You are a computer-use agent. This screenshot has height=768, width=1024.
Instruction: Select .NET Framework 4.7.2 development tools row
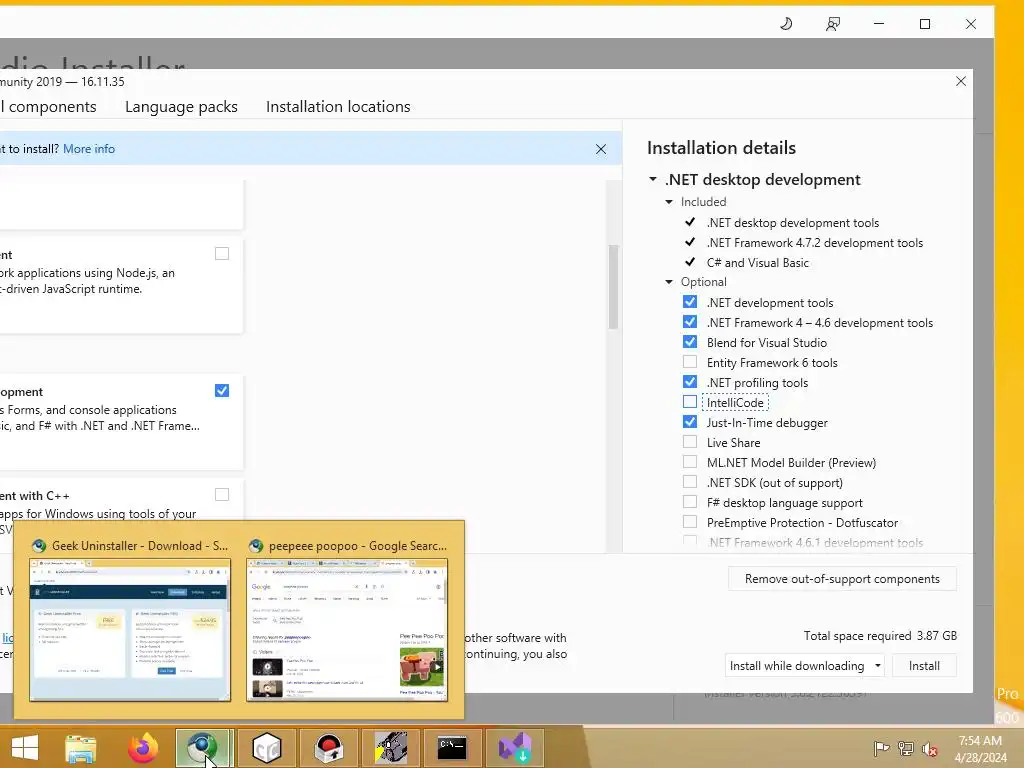[814, 242]
